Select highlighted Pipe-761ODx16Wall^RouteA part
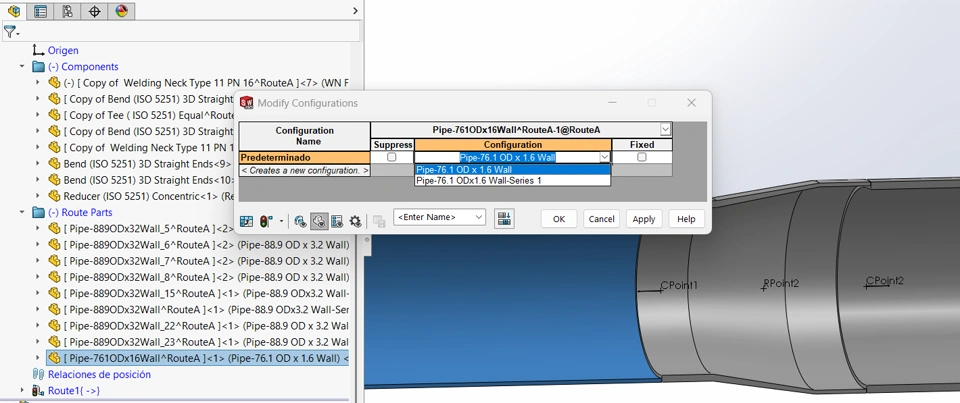Image resolution: width=960 pixels, height=403 pixels. [x=206, y=358]
